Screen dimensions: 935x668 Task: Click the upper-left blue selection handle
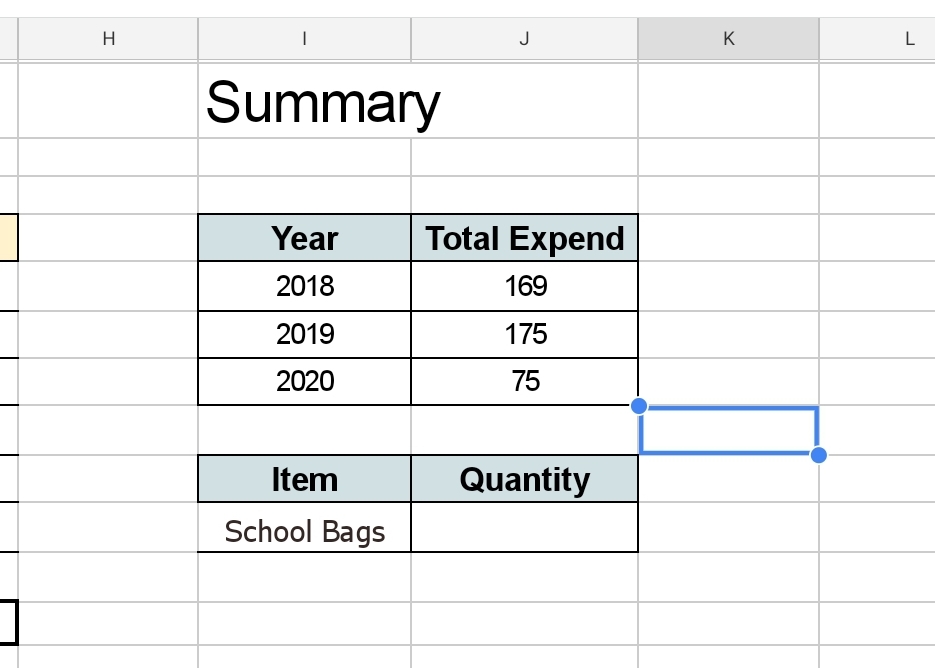pyautogui.click(x=640, y=406)
